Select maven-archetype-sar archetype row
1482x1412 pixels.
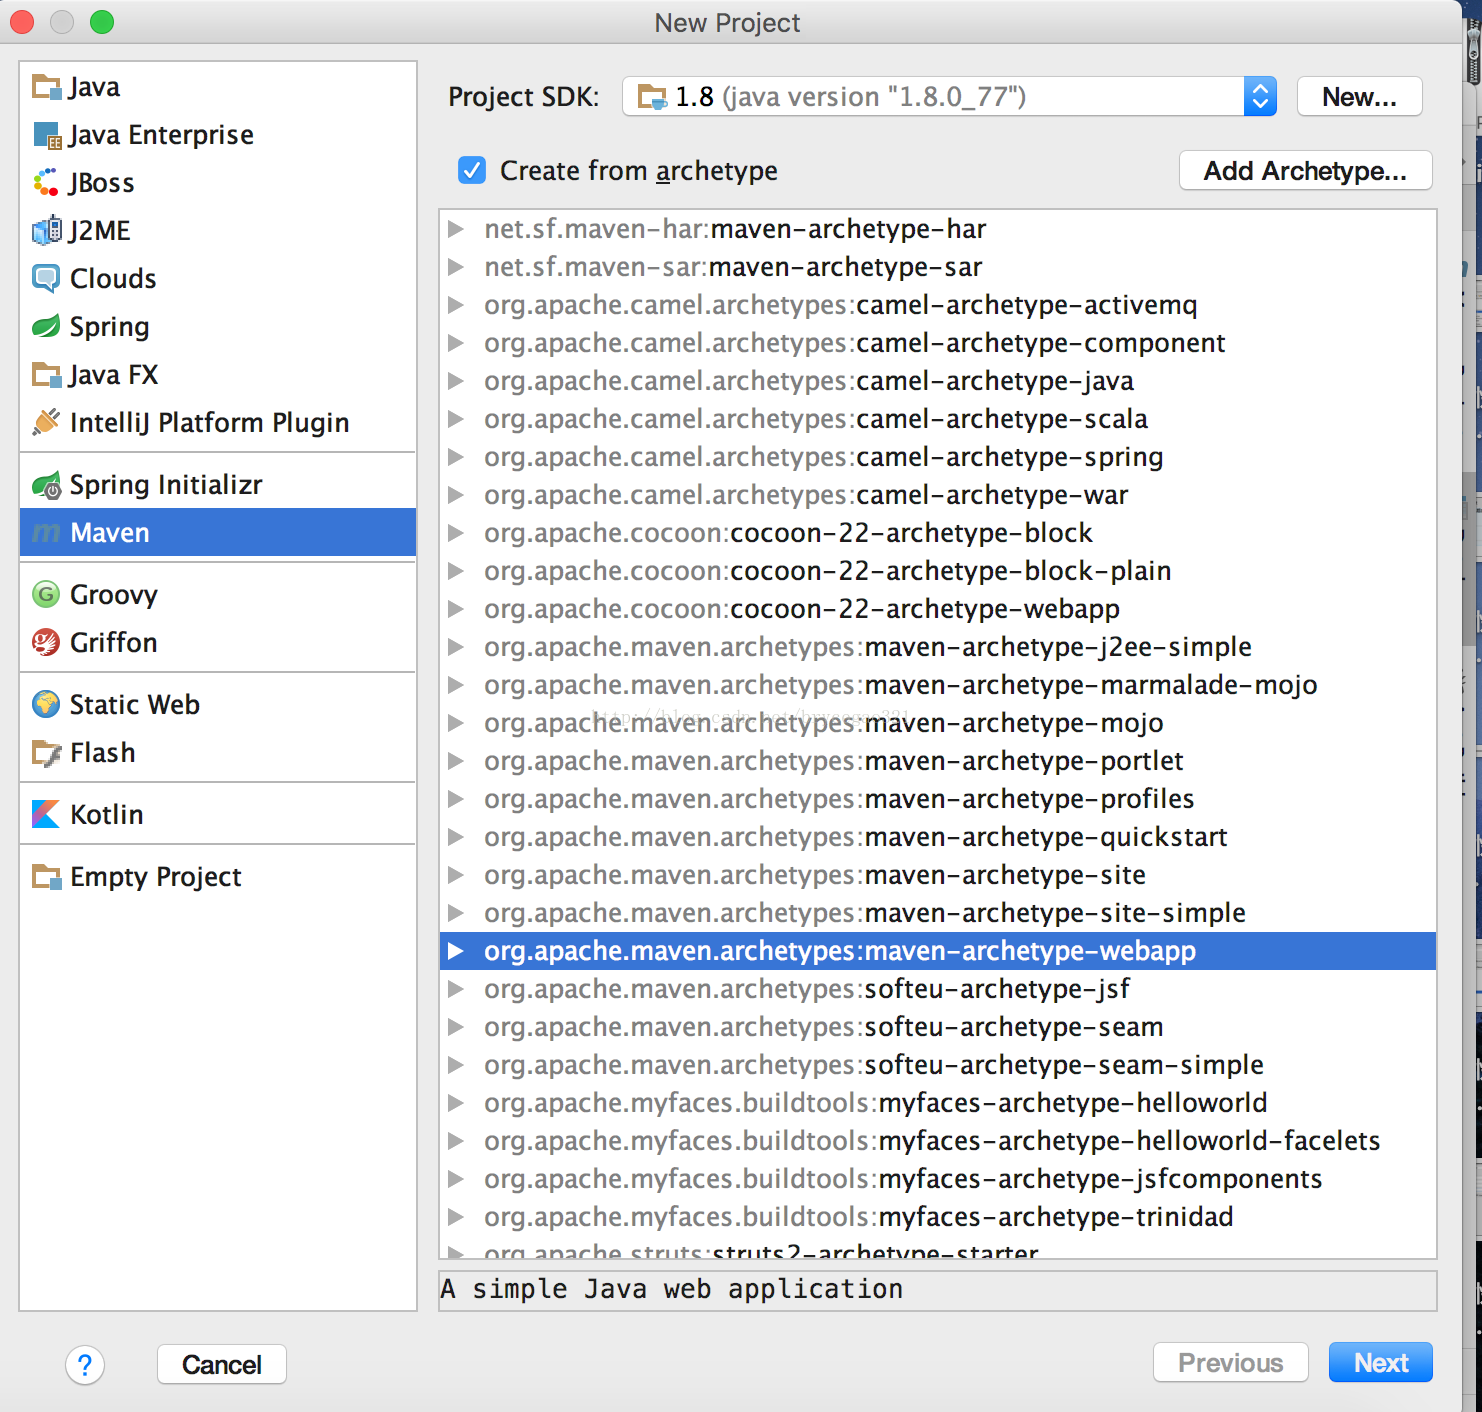[938, 267]
